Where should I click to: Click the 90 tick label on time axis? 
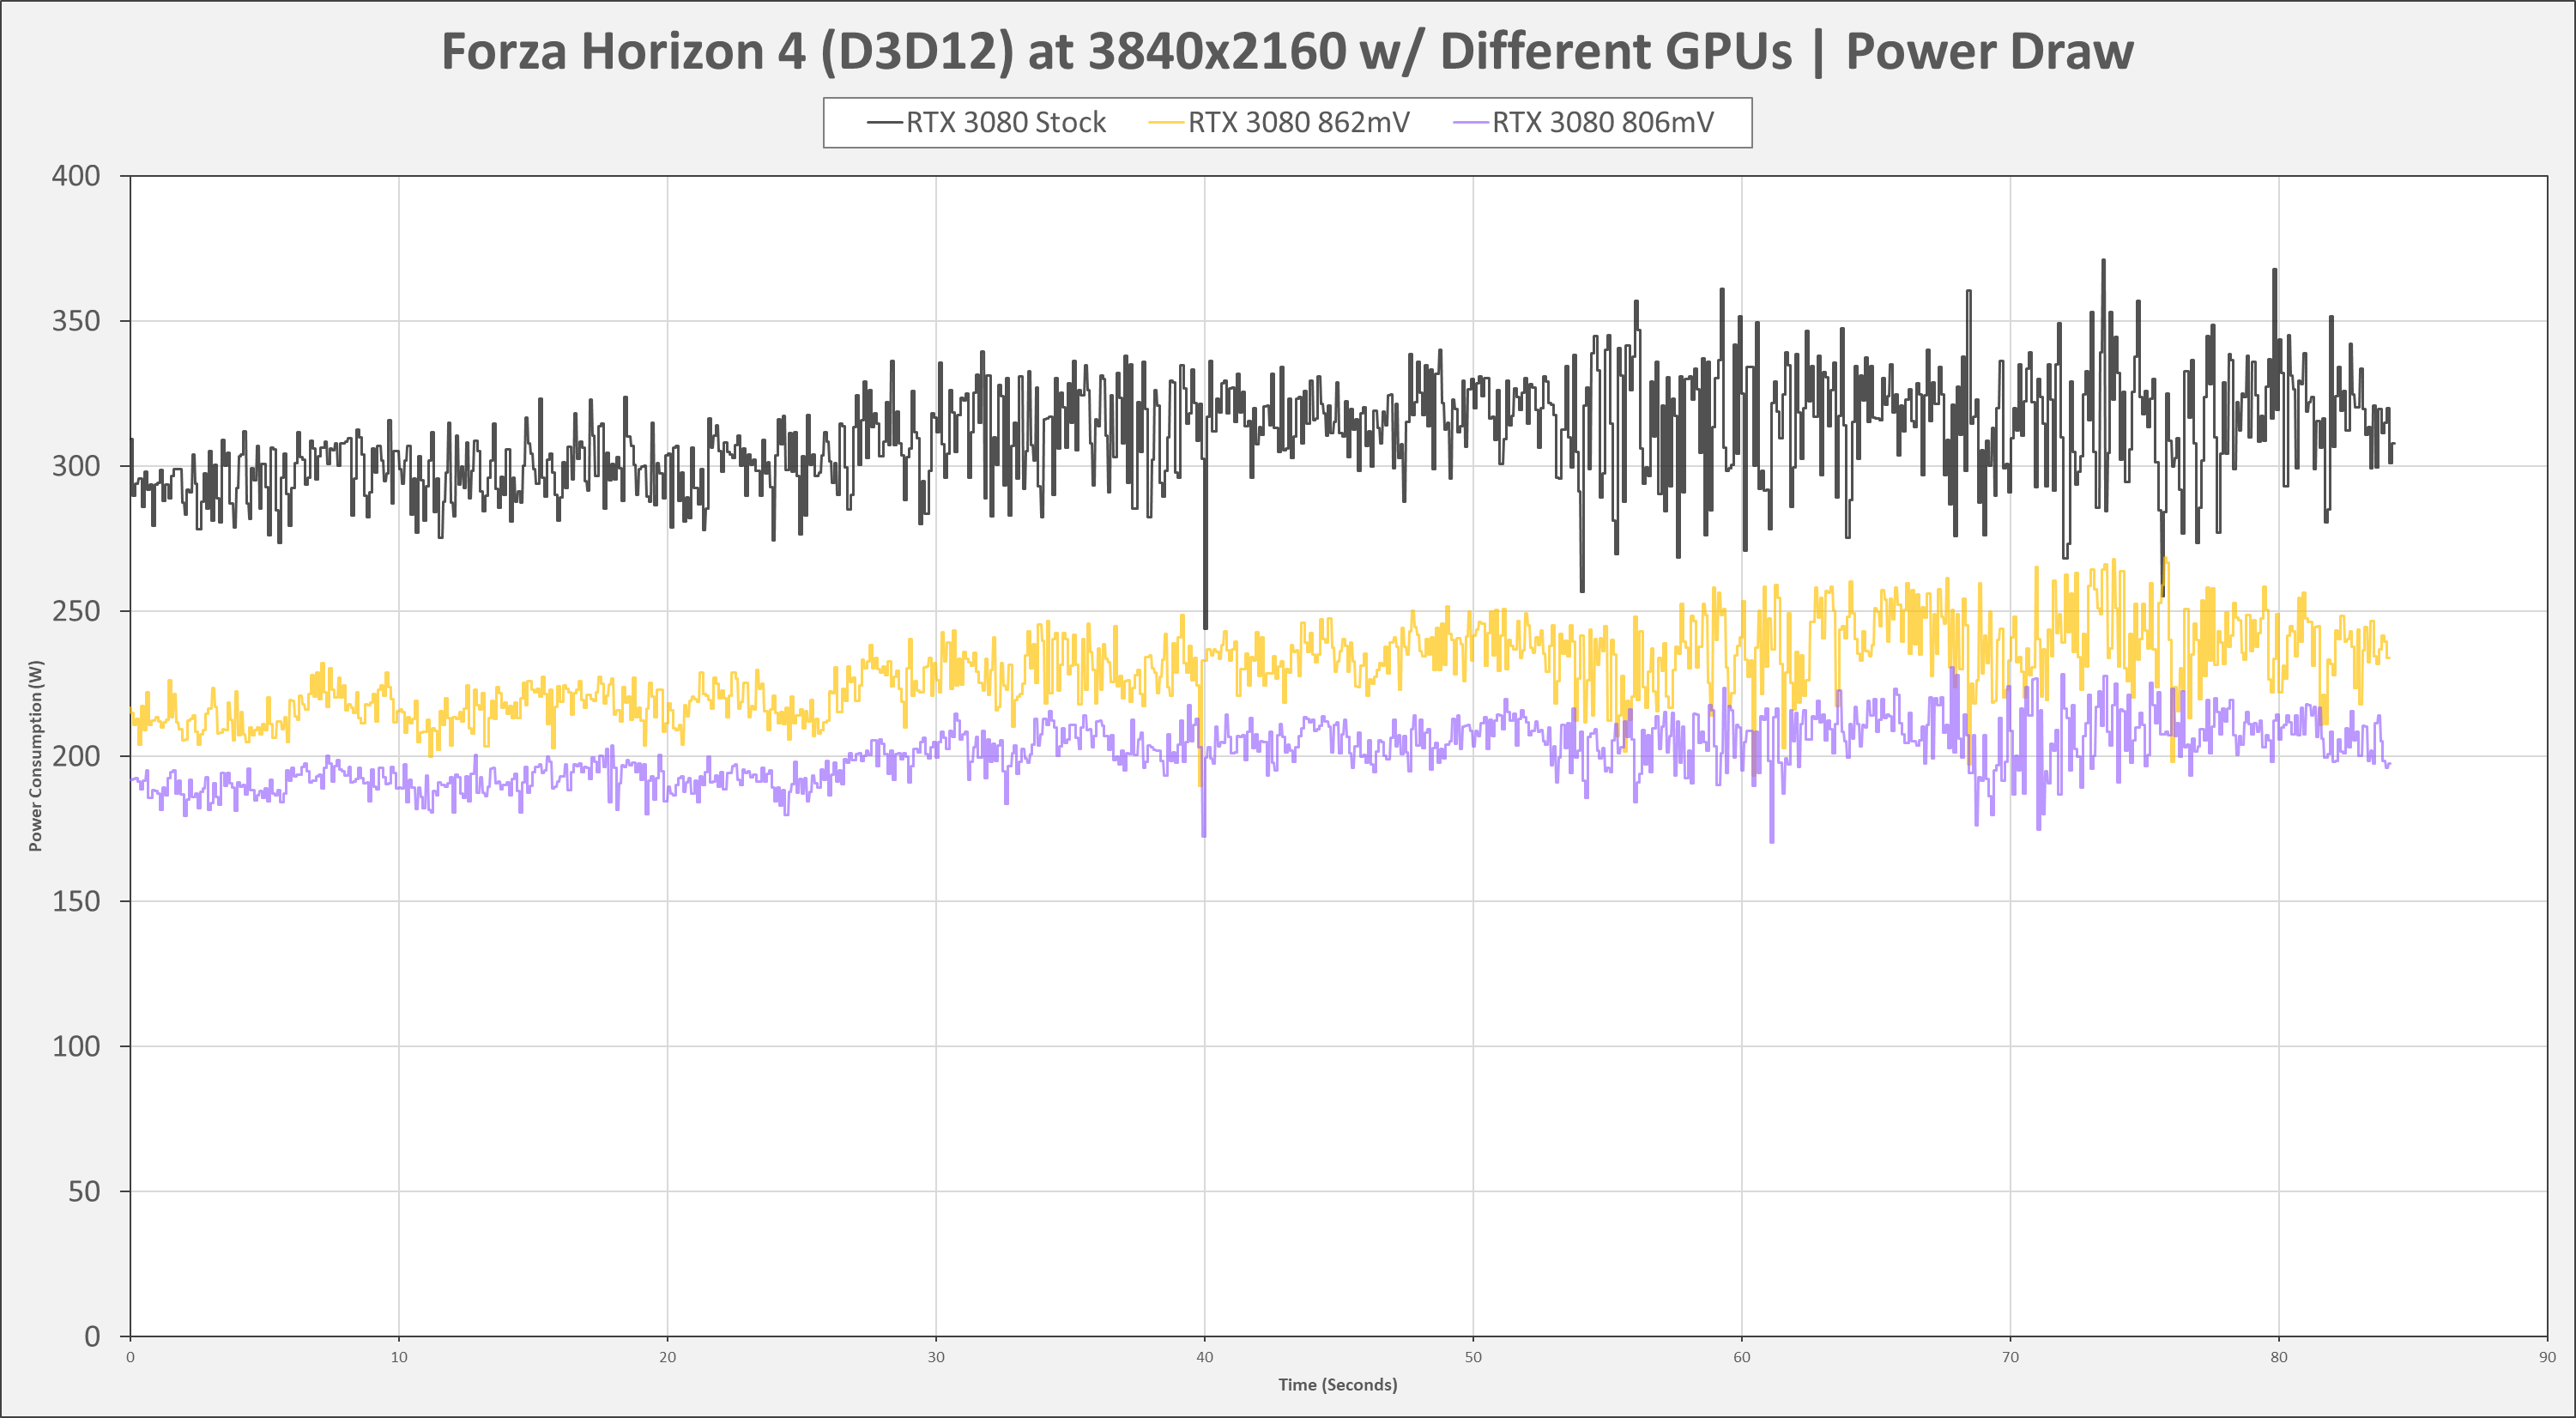point(2546,1357)
